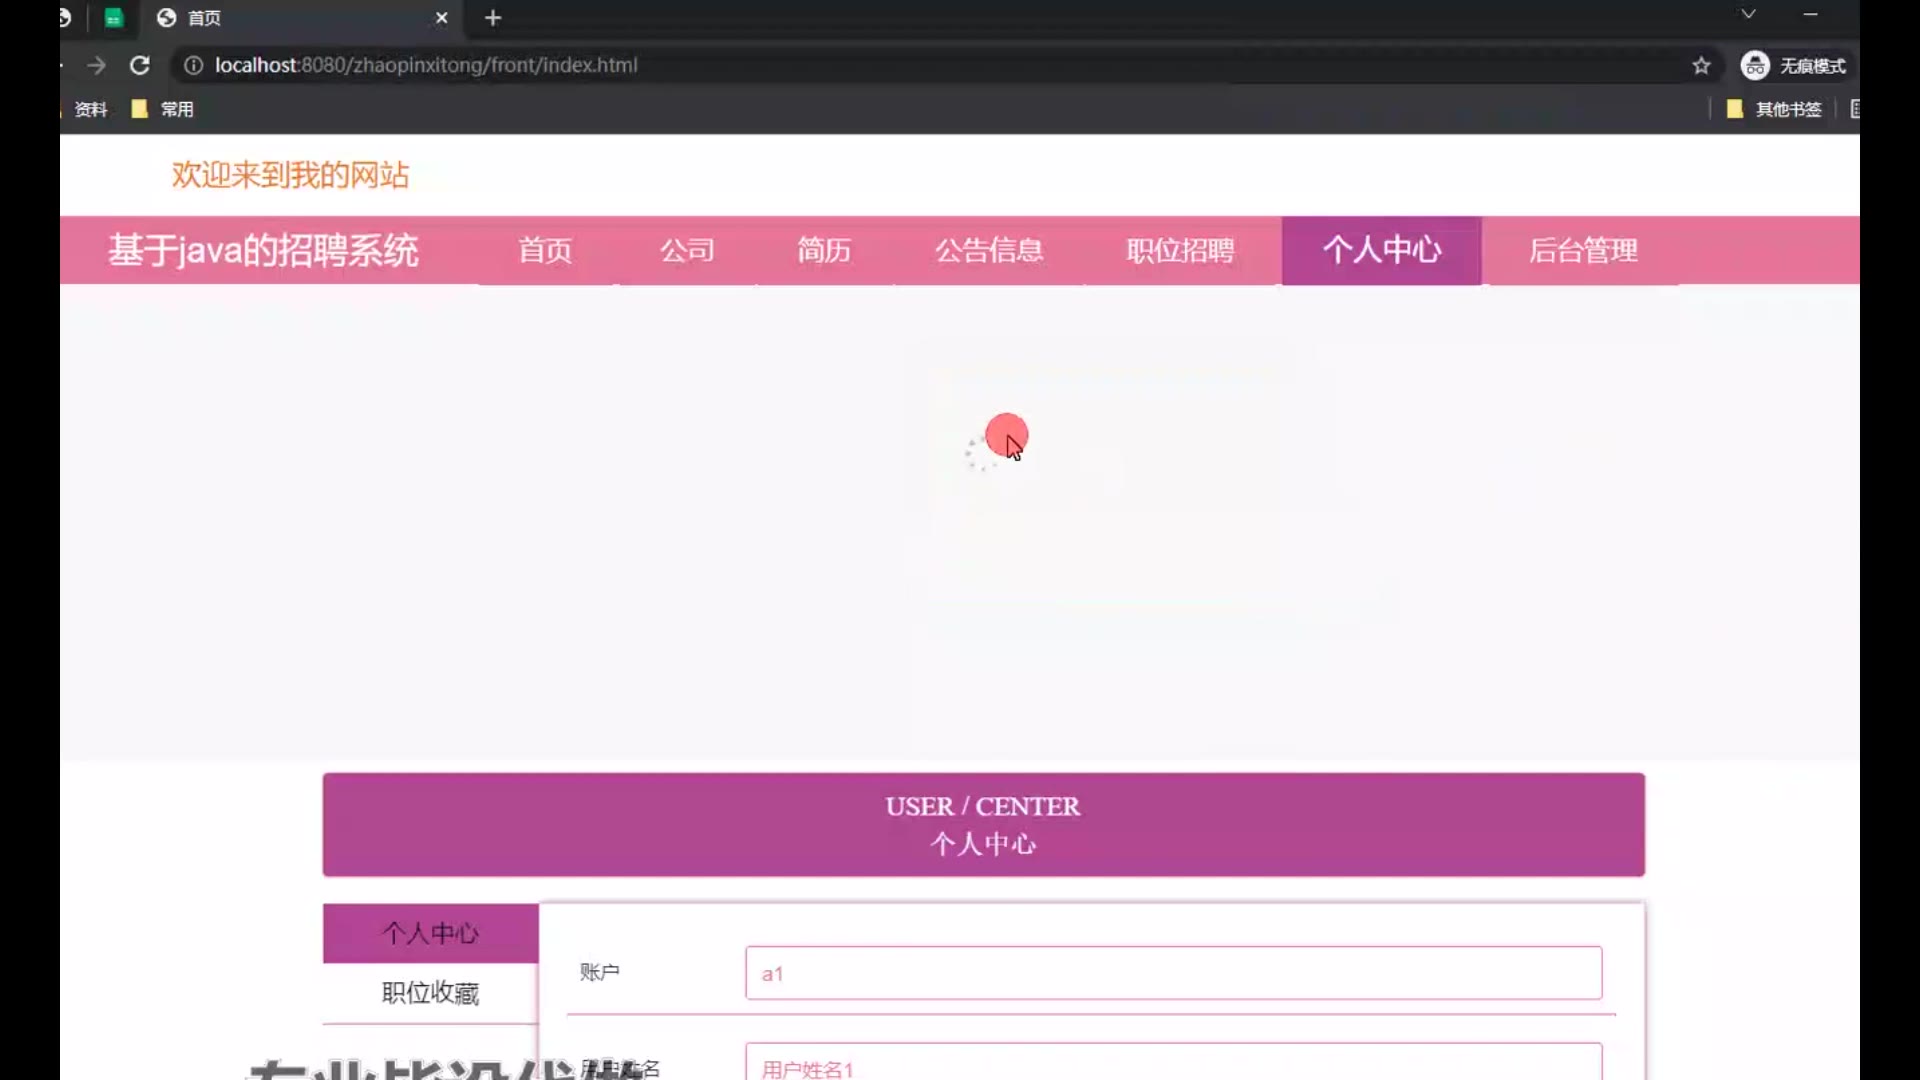This screenshot has height=1080, width=1920.
Task: Click the browser reload icon
Action: pos(140,65)
